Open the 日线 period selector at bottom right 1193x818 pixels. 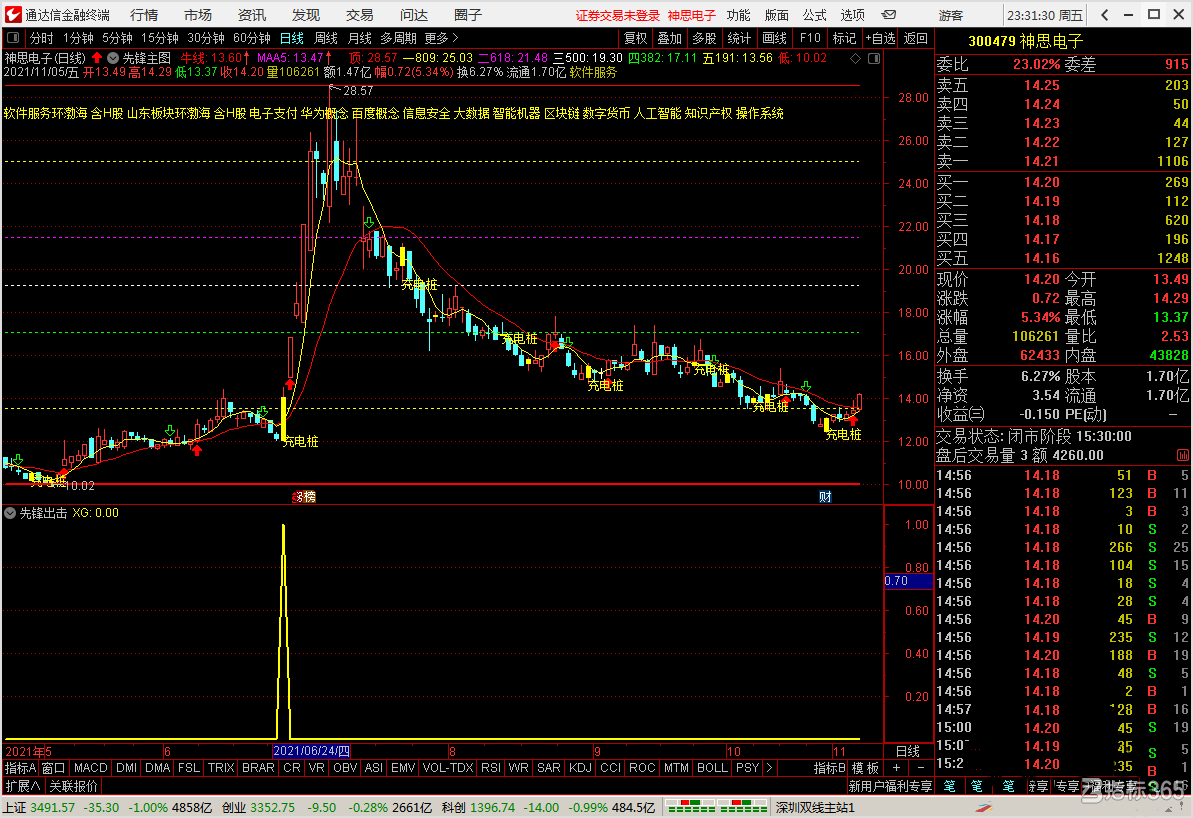[908, 751]
